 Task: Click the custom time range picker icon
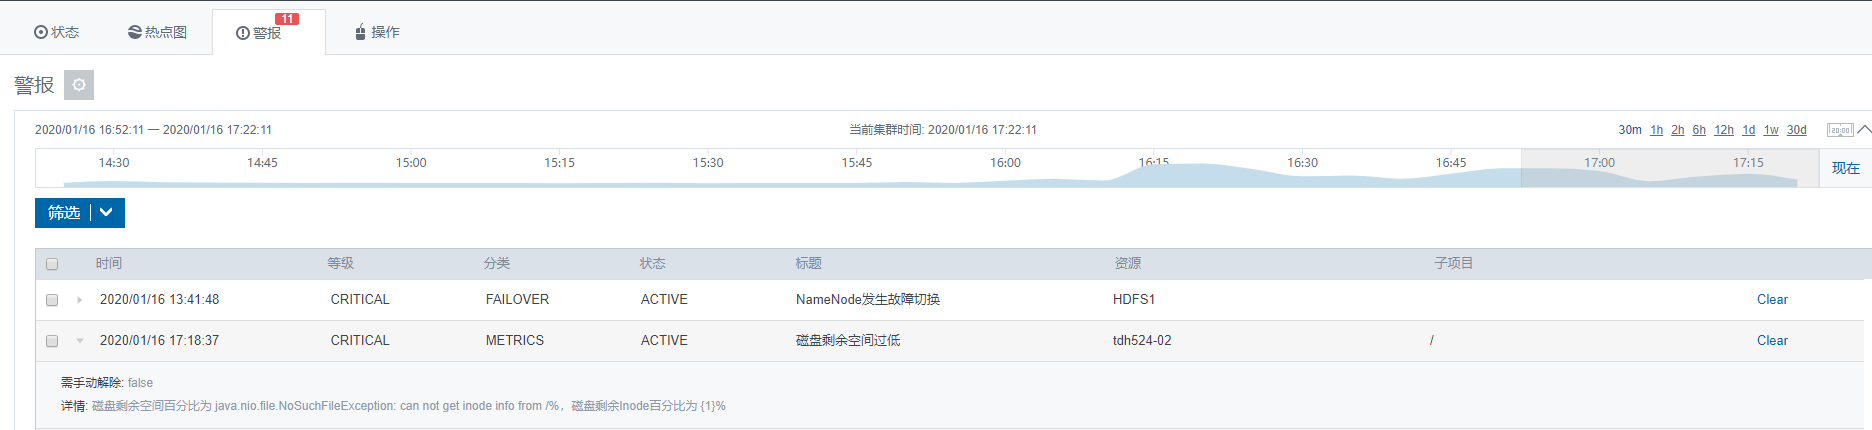coord(1839,130)
